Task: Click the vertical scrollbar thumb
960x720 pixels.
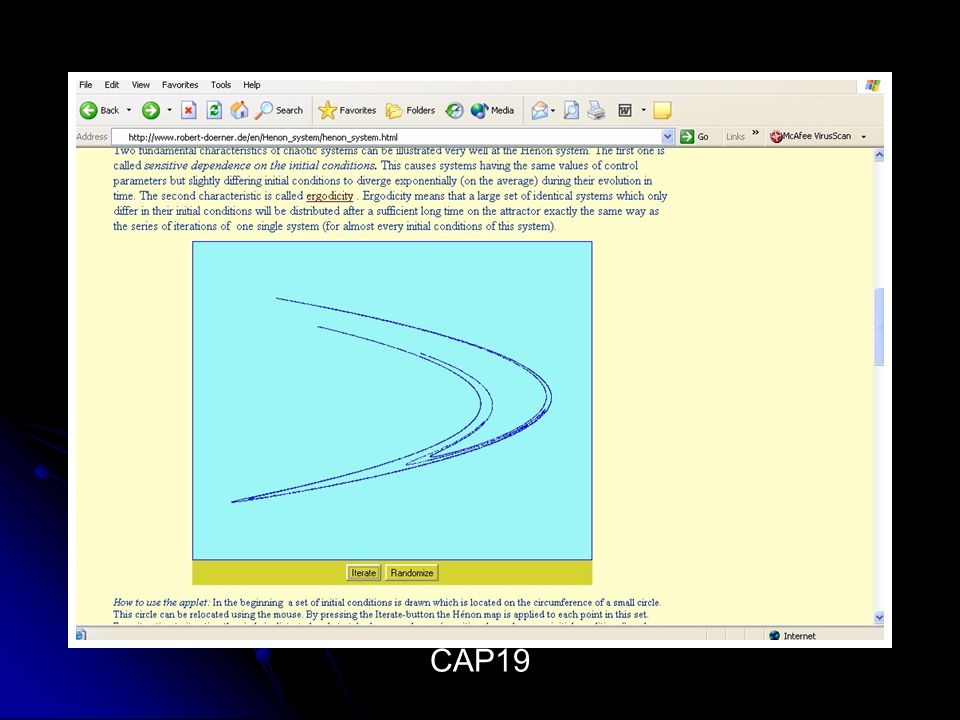Action: tap(879, 326)
